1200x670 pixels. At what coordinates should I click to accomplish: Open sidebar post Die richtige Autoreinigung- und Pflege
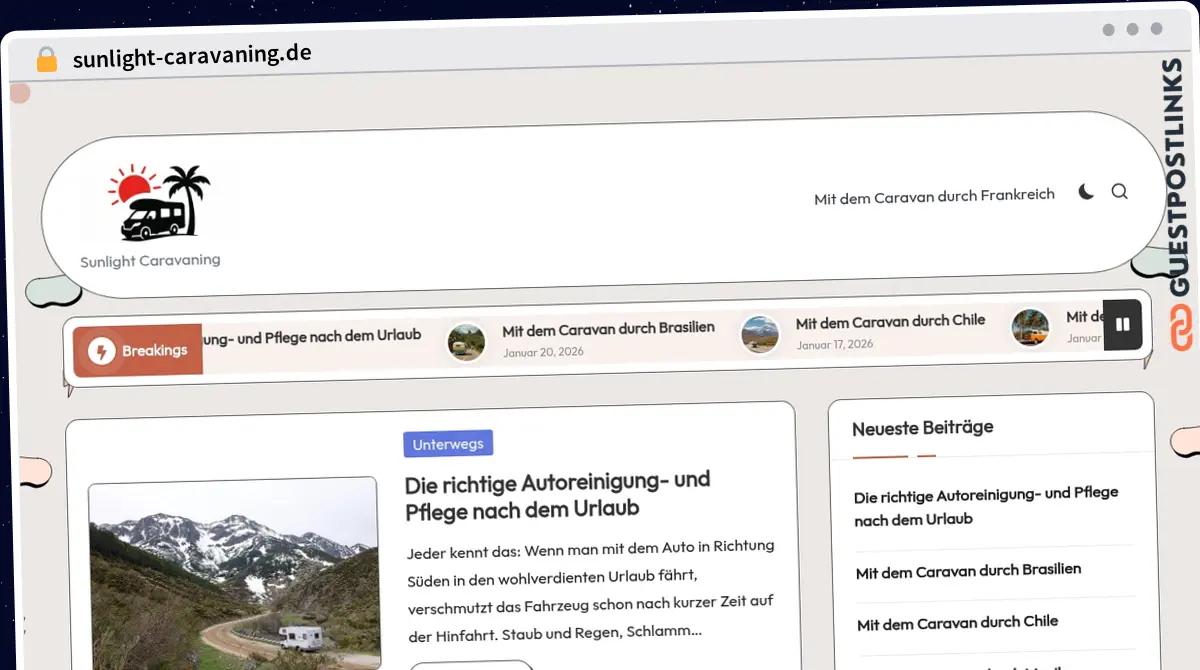[986, 506]
